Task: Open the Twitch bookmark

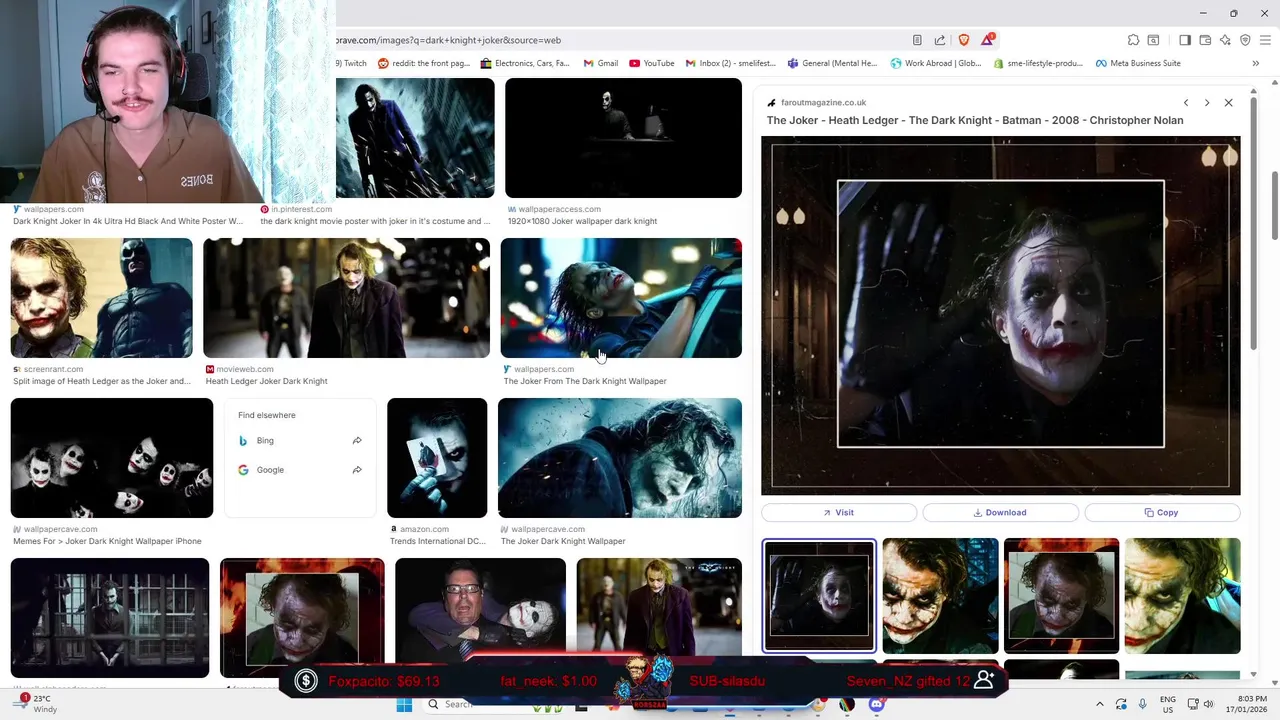Action: 352,63
